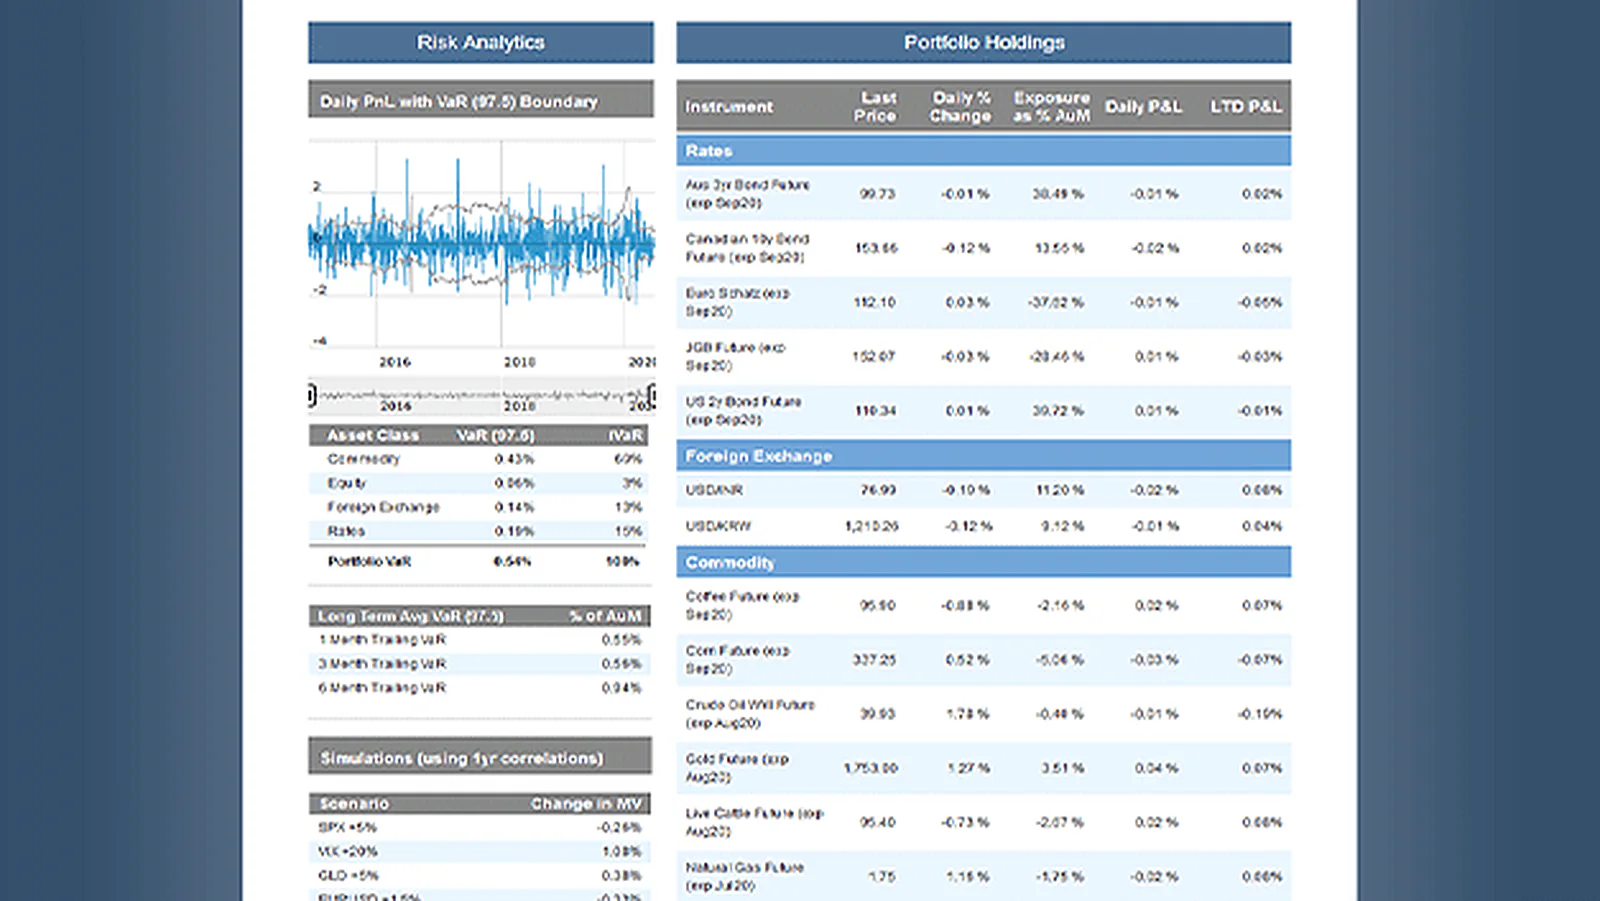Select the Euro Schatz instrument row
Viewport: 1600px width, 901px height.
(984, 302)
